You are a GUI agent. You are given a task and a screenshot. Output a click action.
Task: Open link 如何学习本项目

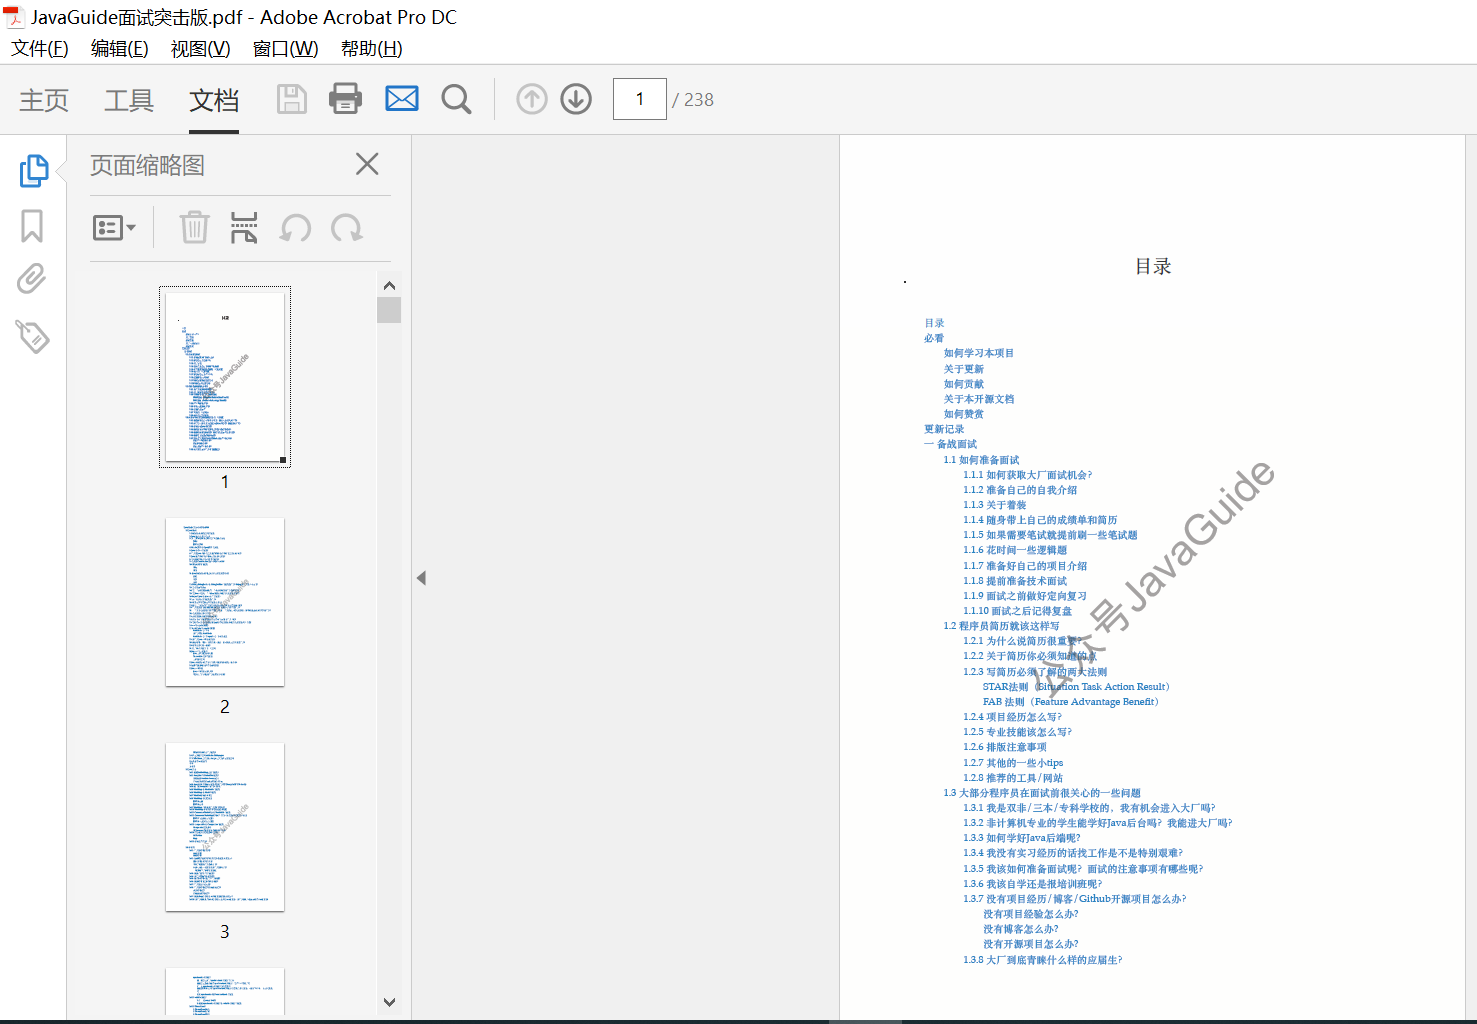click(x=978, y=353)
